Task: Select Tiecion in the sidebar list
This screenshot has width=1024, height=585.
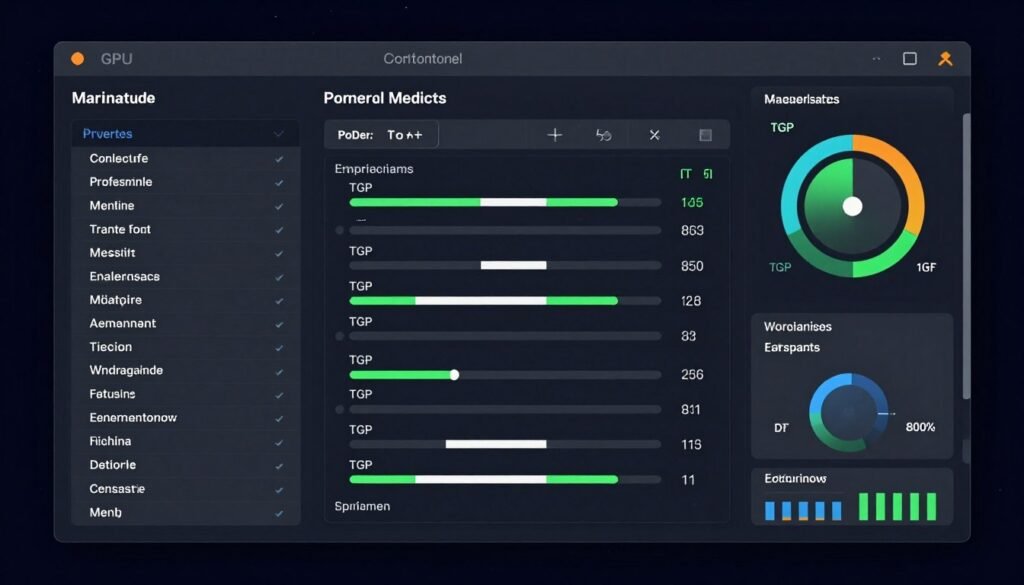Action: pyautogui.click(x=111, y=347)
